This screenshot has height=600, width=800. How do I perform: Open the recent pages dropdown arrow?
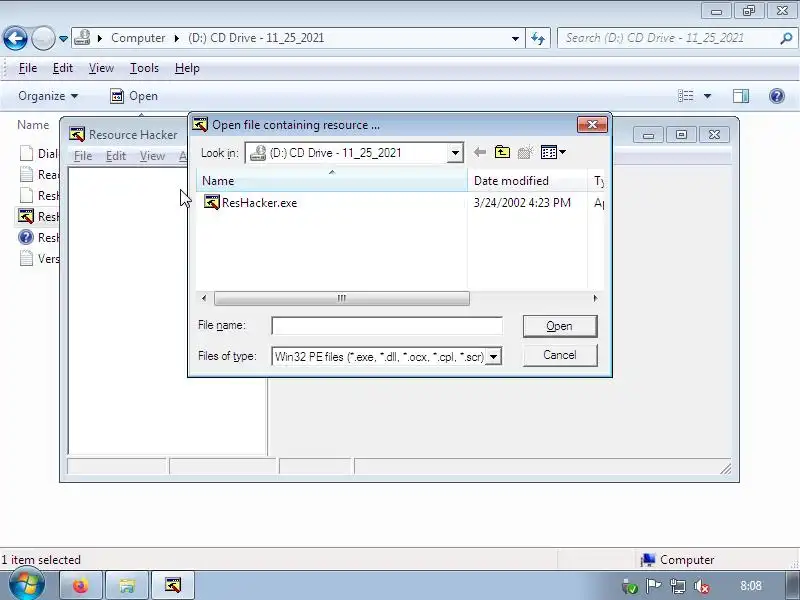pyautogui.click(x=63, y=38)
